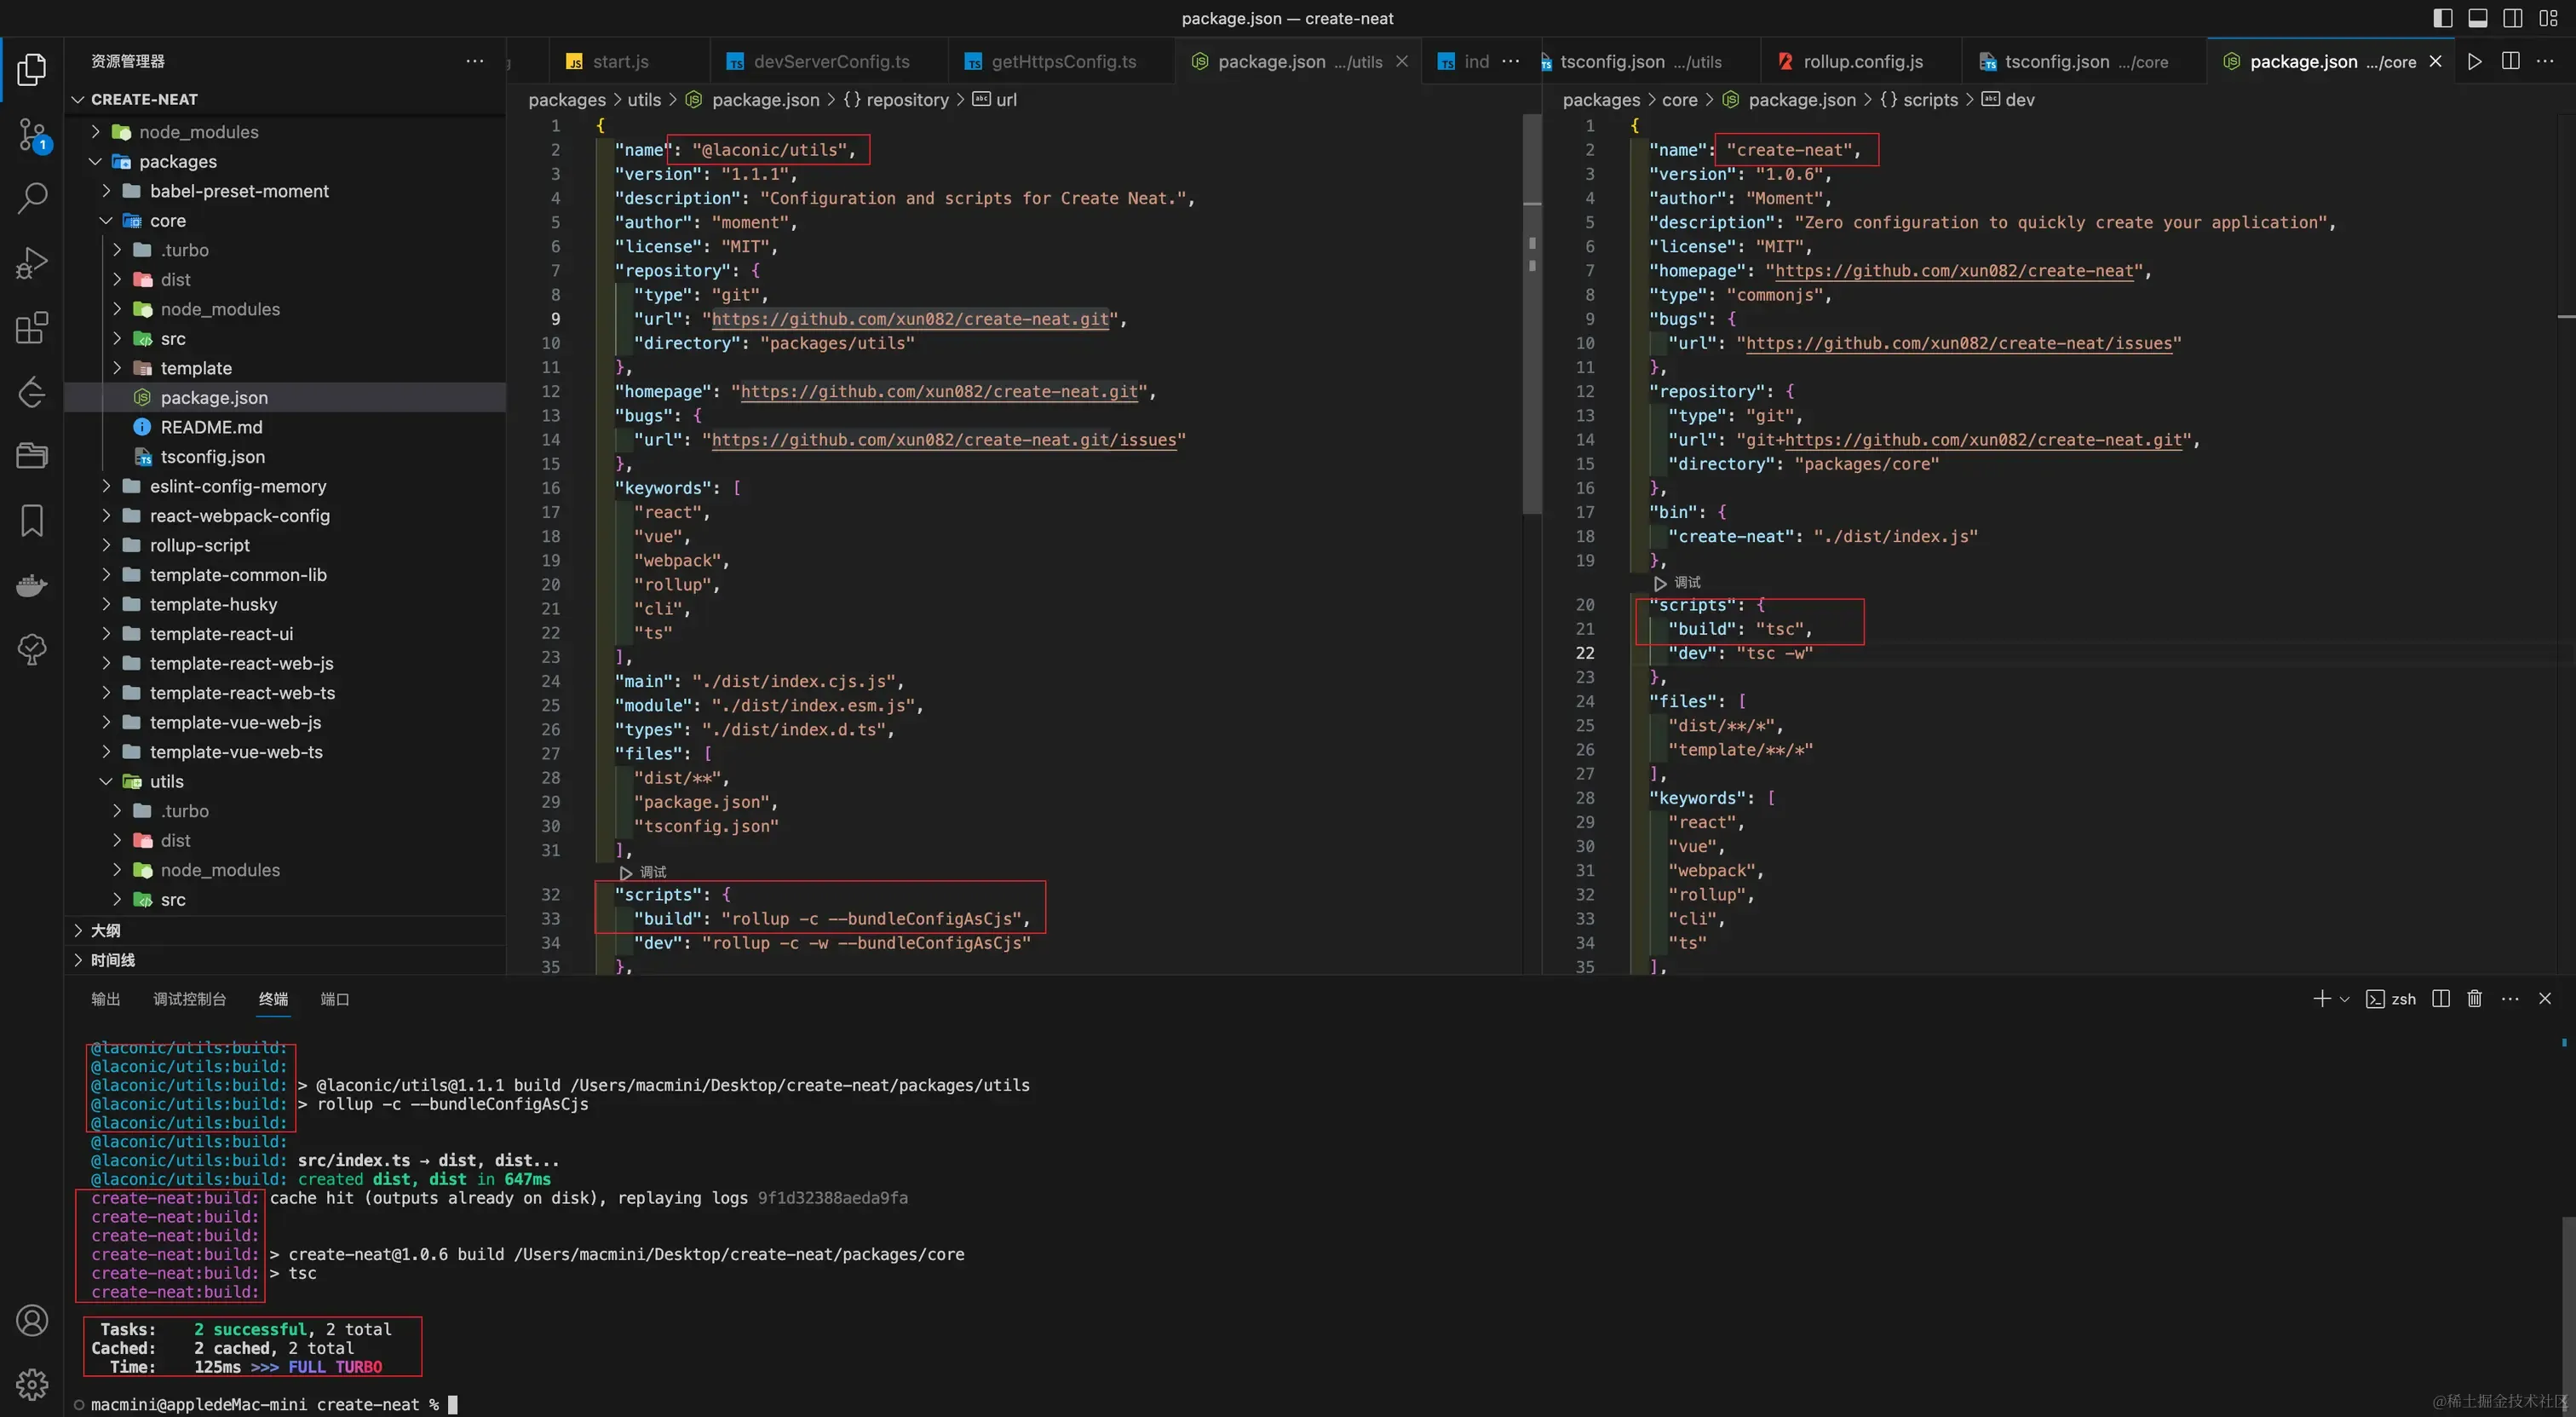Expand babel-preset-moment folder

pyautogui.click(x=106, y=191)
